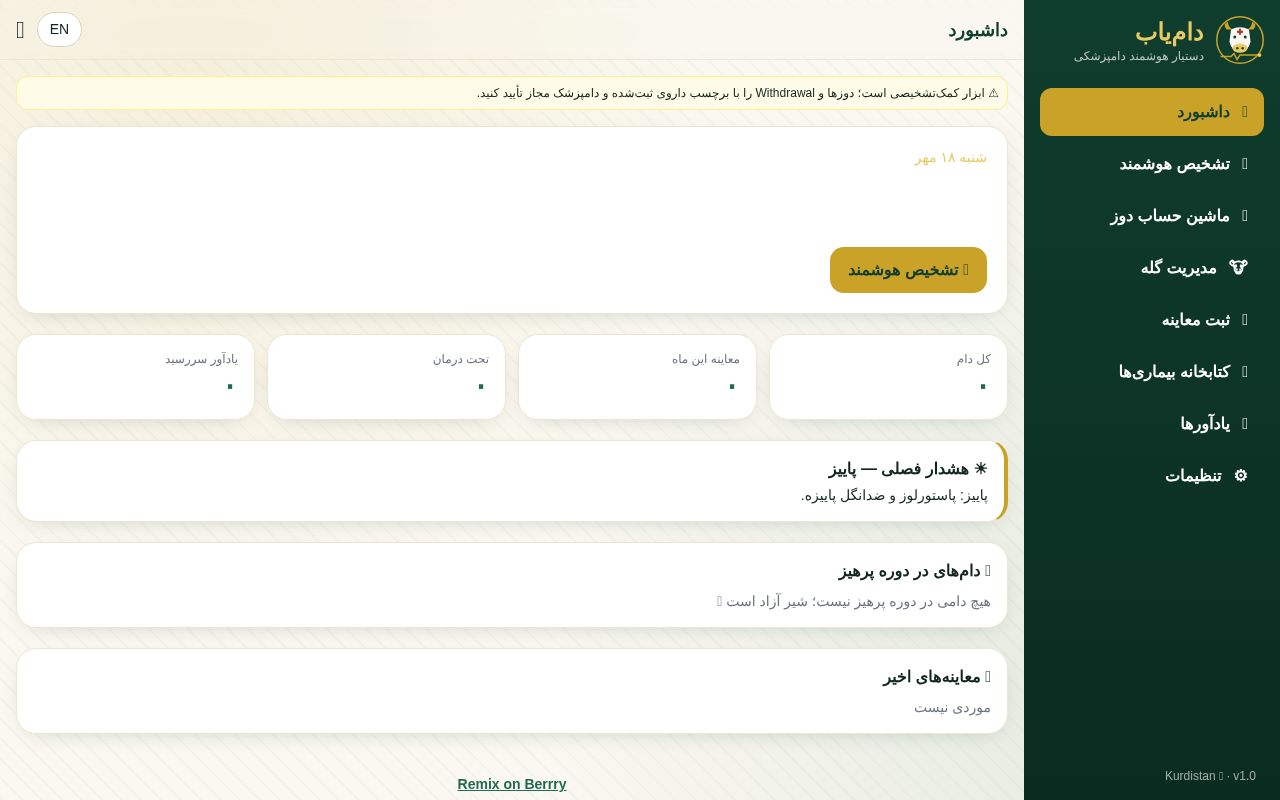Click the معاینه‌های اخیر heading

(x=937, y=677)
